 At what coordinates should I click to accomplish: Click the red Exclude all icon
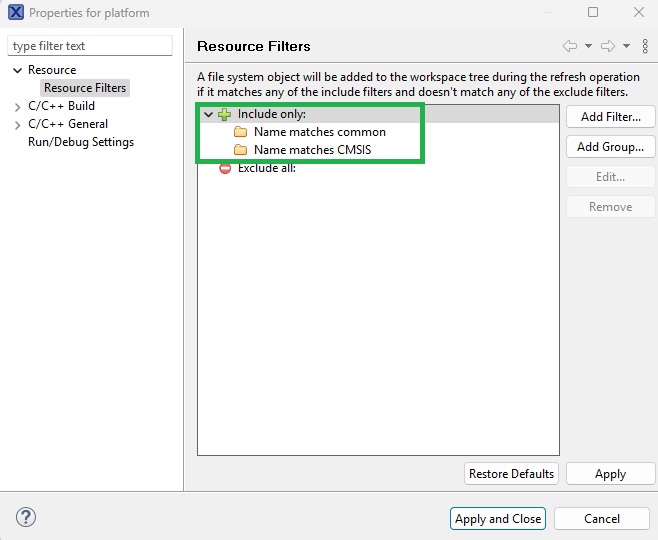pos(225,168)
